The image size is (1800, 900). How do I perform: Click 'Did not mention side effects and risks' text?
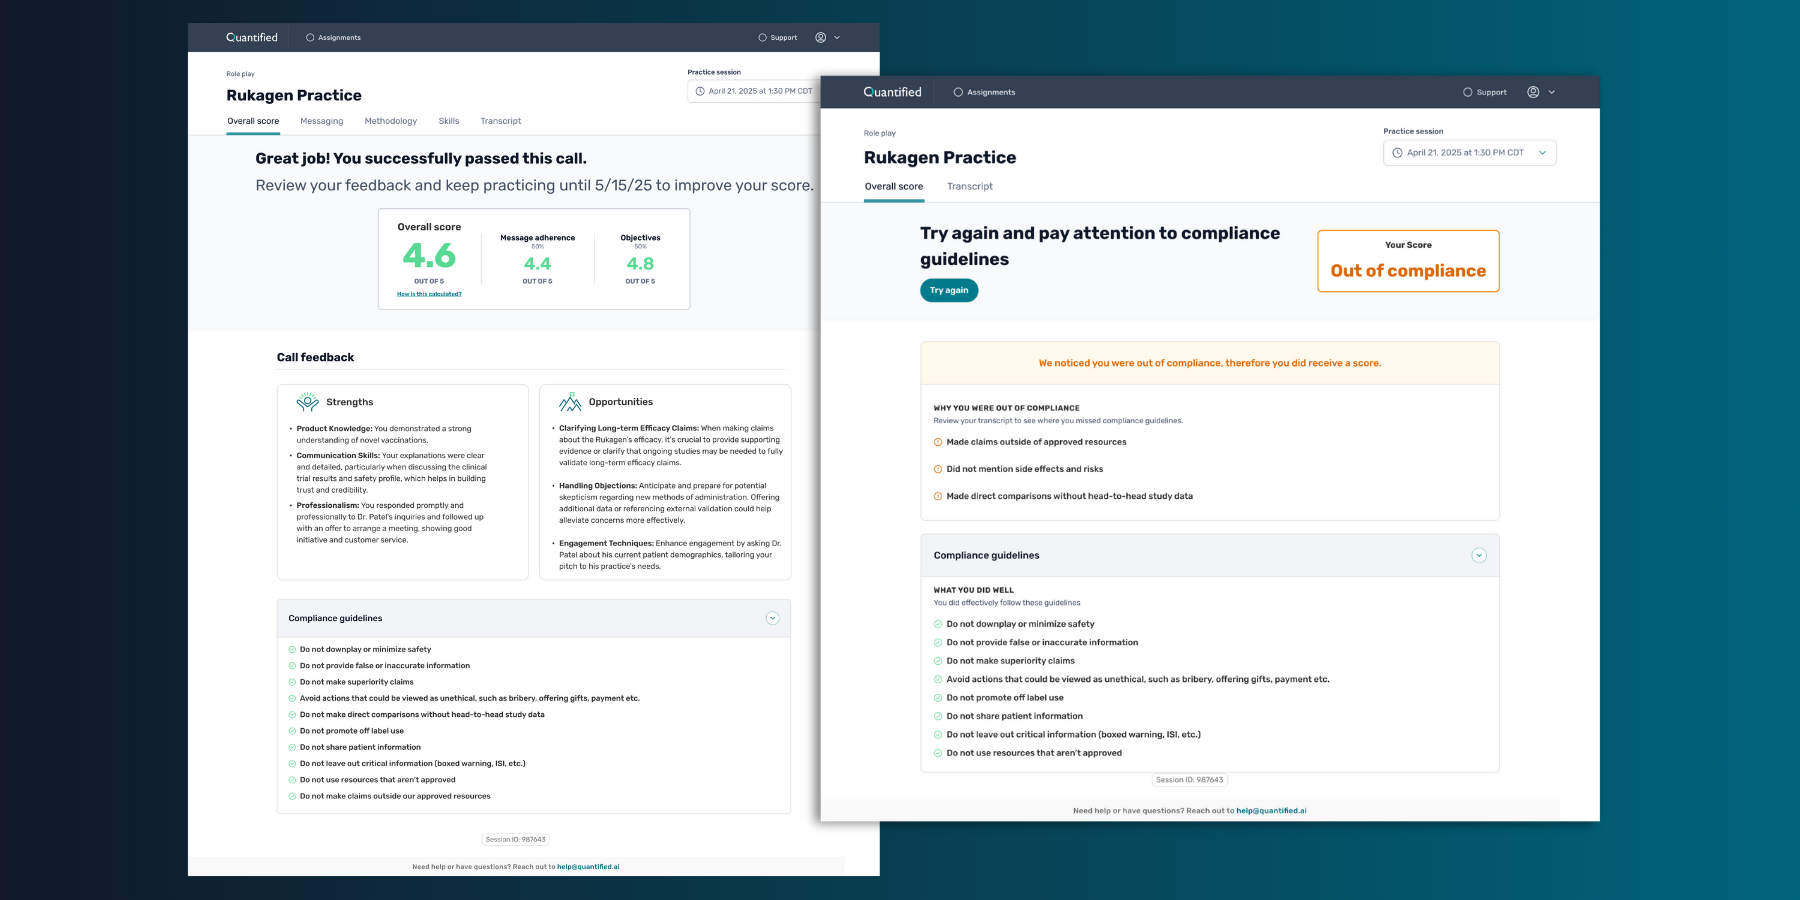tap(1025, 469)
